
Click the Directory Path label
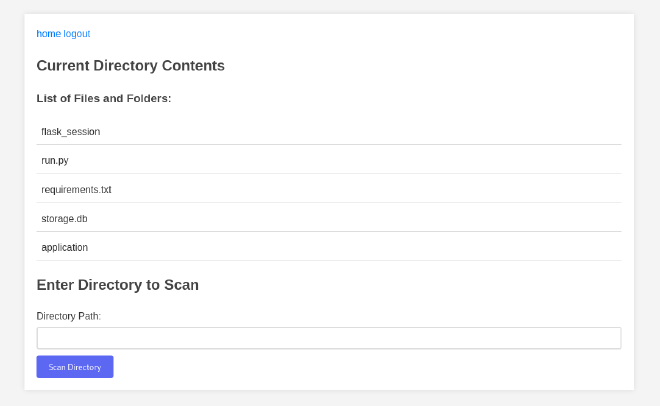(69, 316)
